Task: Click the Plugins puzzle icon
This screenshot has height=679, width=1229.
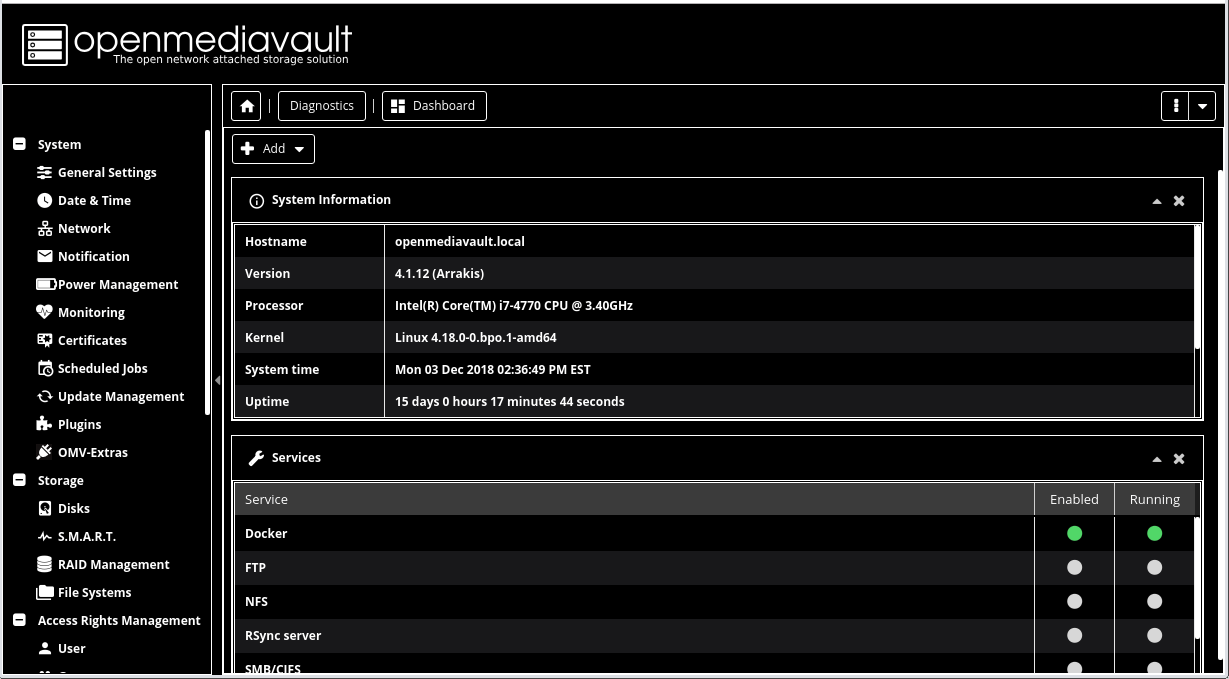Action: click(44, 424)
